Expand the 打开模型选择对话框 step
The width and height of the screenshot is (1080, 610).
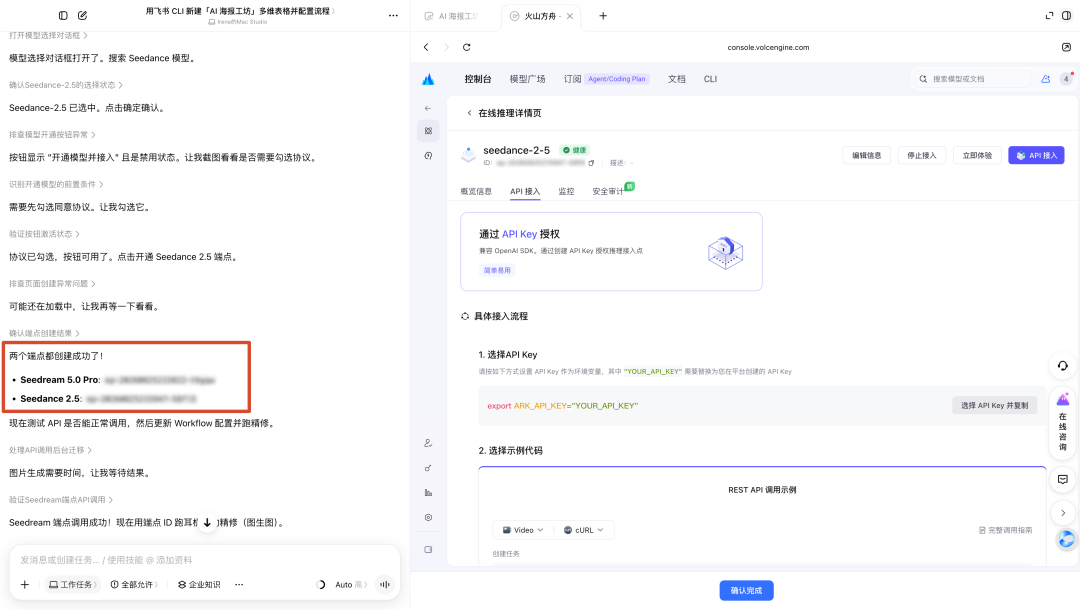click(x=48, y=35)
